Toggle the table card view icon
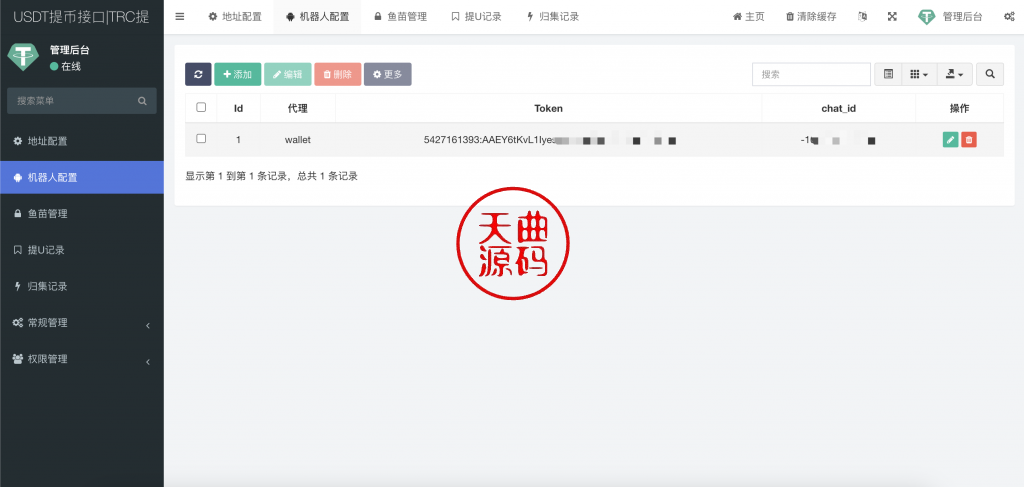Image resolution: width=1024 pixels, height=487 pixels. [888, 74]
